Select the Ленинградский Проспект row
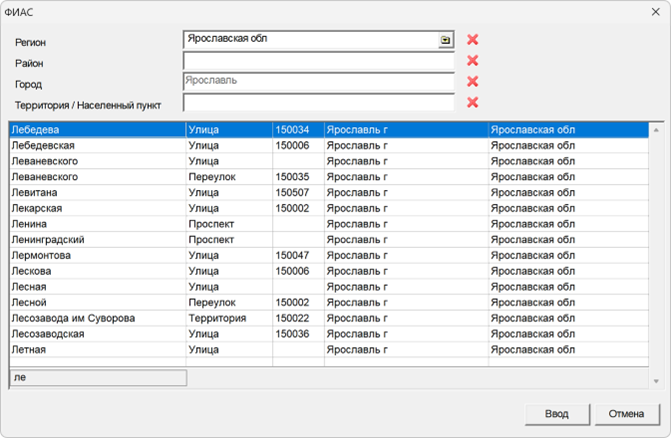The width and height of the screenshot is (671, 438). point(96,240)
